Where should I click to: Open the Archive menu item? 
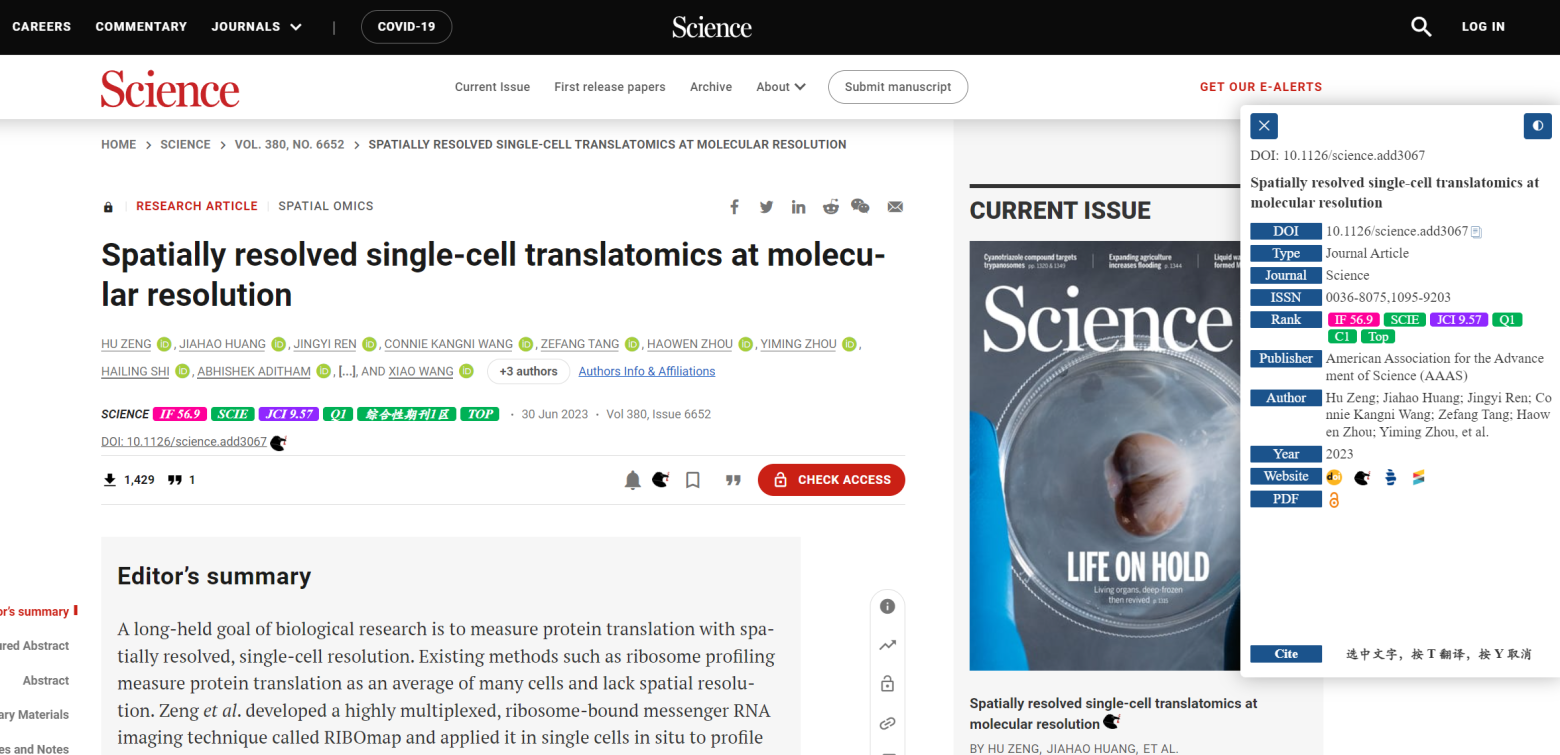pyautogui.click(x=711, y=87)
